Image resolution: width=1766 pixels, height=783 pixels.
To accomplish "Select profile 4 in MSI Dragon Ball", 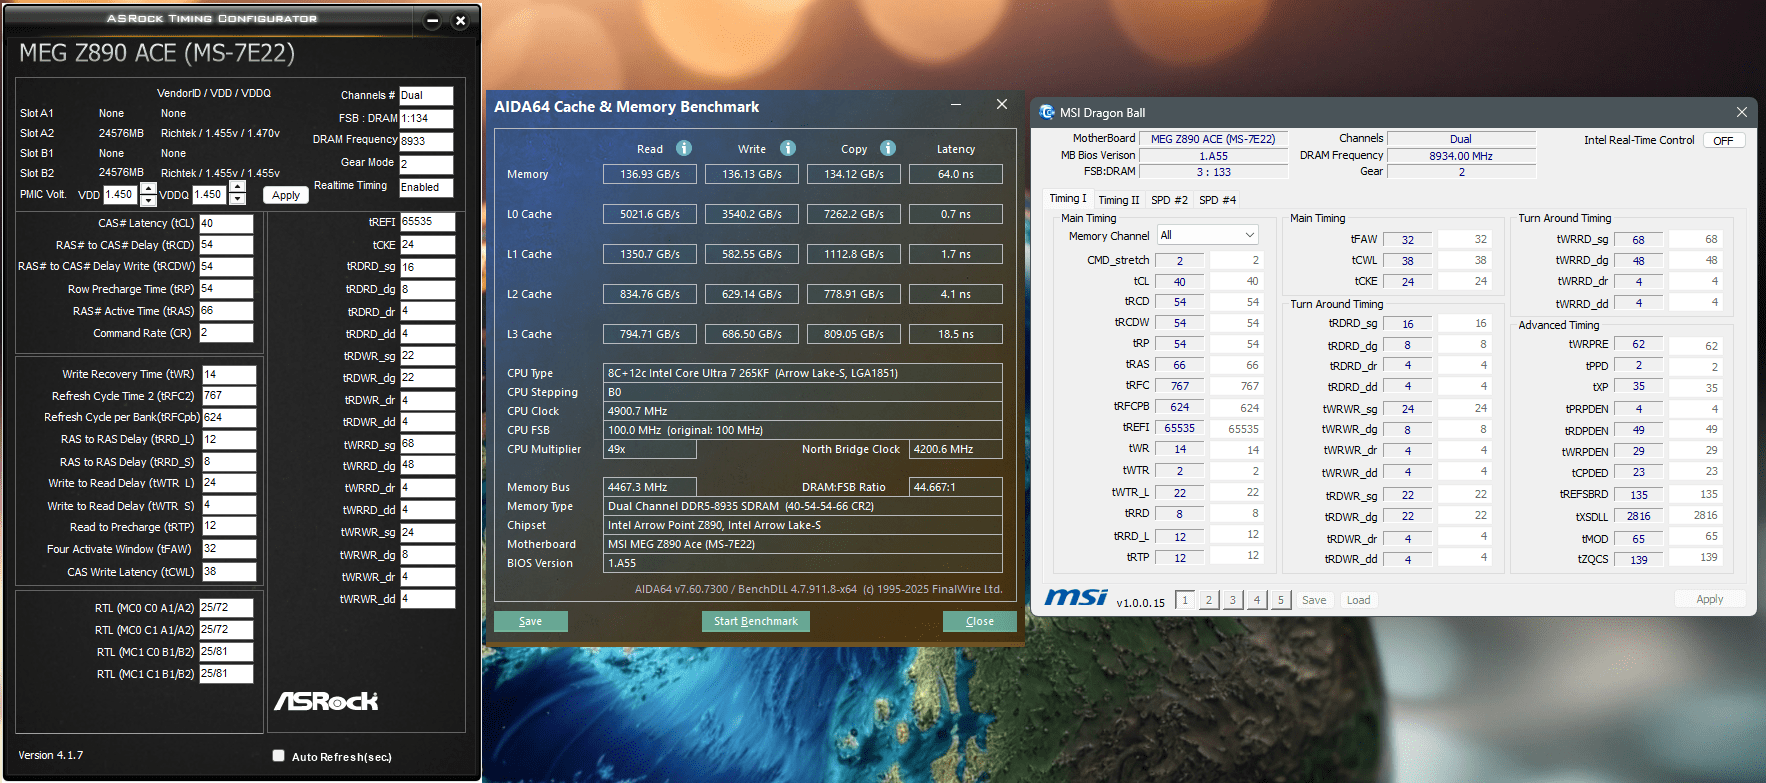I will pyautogui.click(x=1257, y=600).
